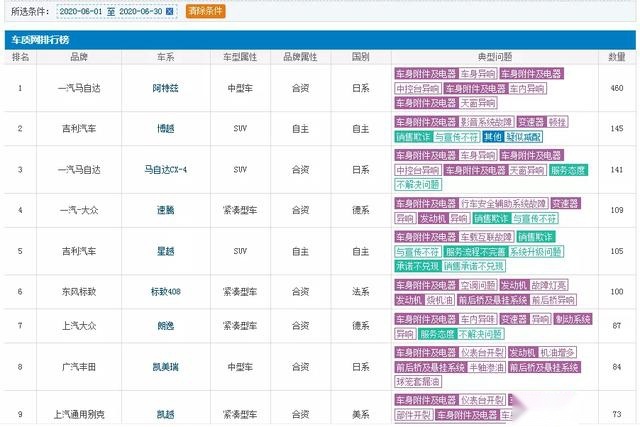This screenshot has width=640, height=427.
Task: Select the 天窗异响 tag in 阿特兹 row
Action: coord(478,103)
